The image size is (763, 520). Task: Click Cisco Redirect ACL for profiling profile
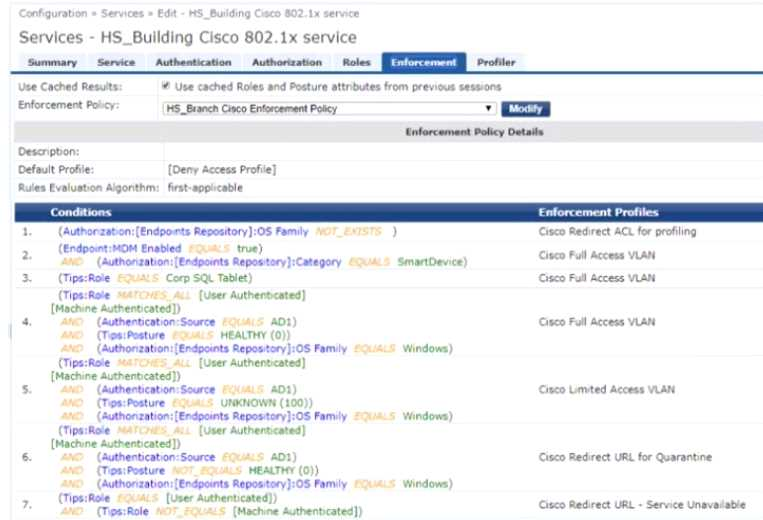(x=617, y=232)
